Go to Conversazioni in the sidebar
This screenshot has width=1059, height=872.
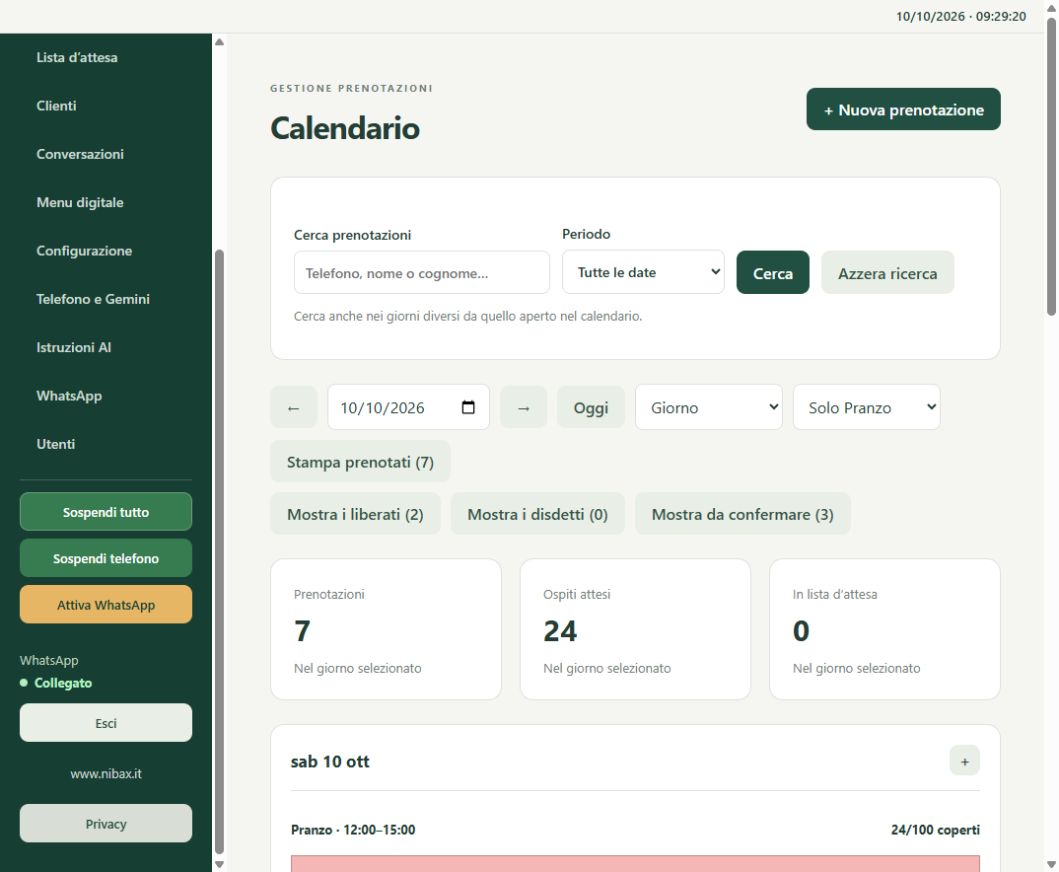pos(80,154)
